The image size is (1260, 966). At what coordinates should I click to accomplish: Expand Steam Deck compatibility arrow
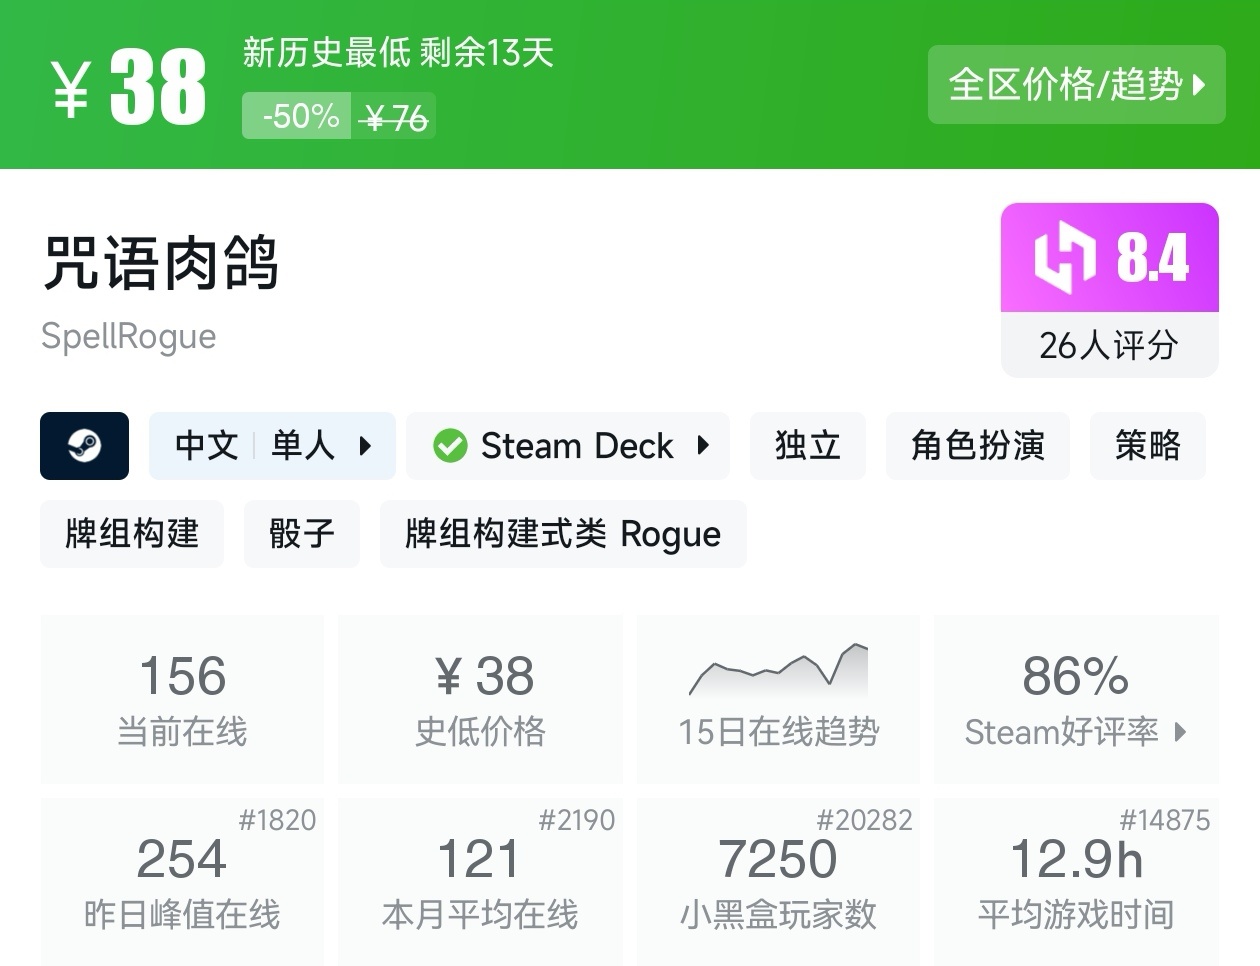[x=703, y=446]
